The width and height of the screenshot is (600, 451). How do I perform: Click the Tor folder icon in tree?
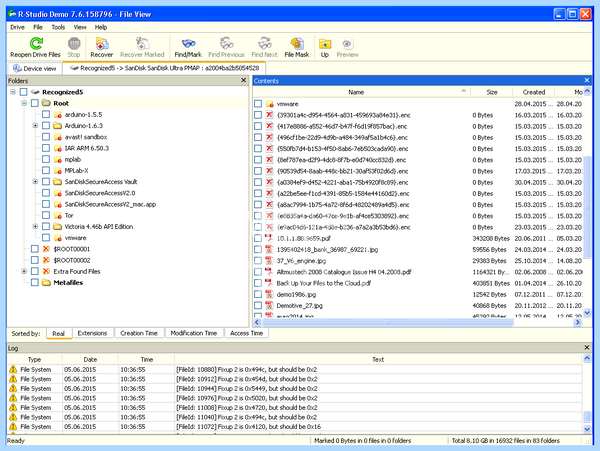coord(58,215)
